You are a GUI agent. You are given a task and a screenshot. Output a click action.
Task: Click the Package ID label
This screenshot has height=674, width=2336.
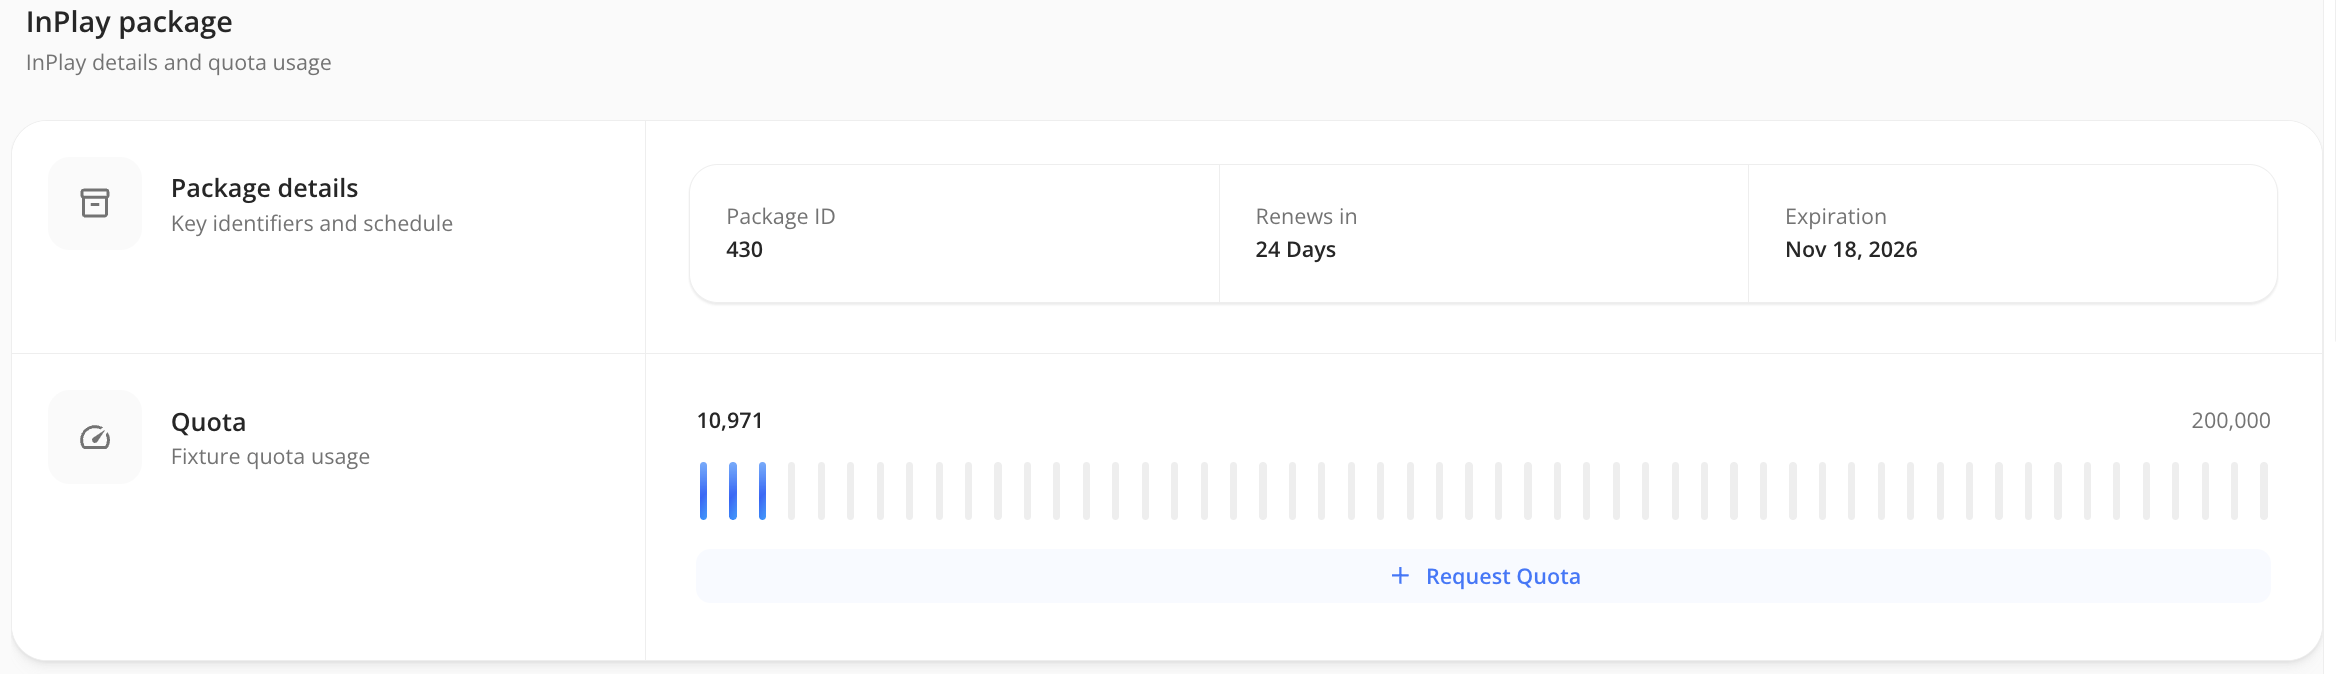coord(780,217)
